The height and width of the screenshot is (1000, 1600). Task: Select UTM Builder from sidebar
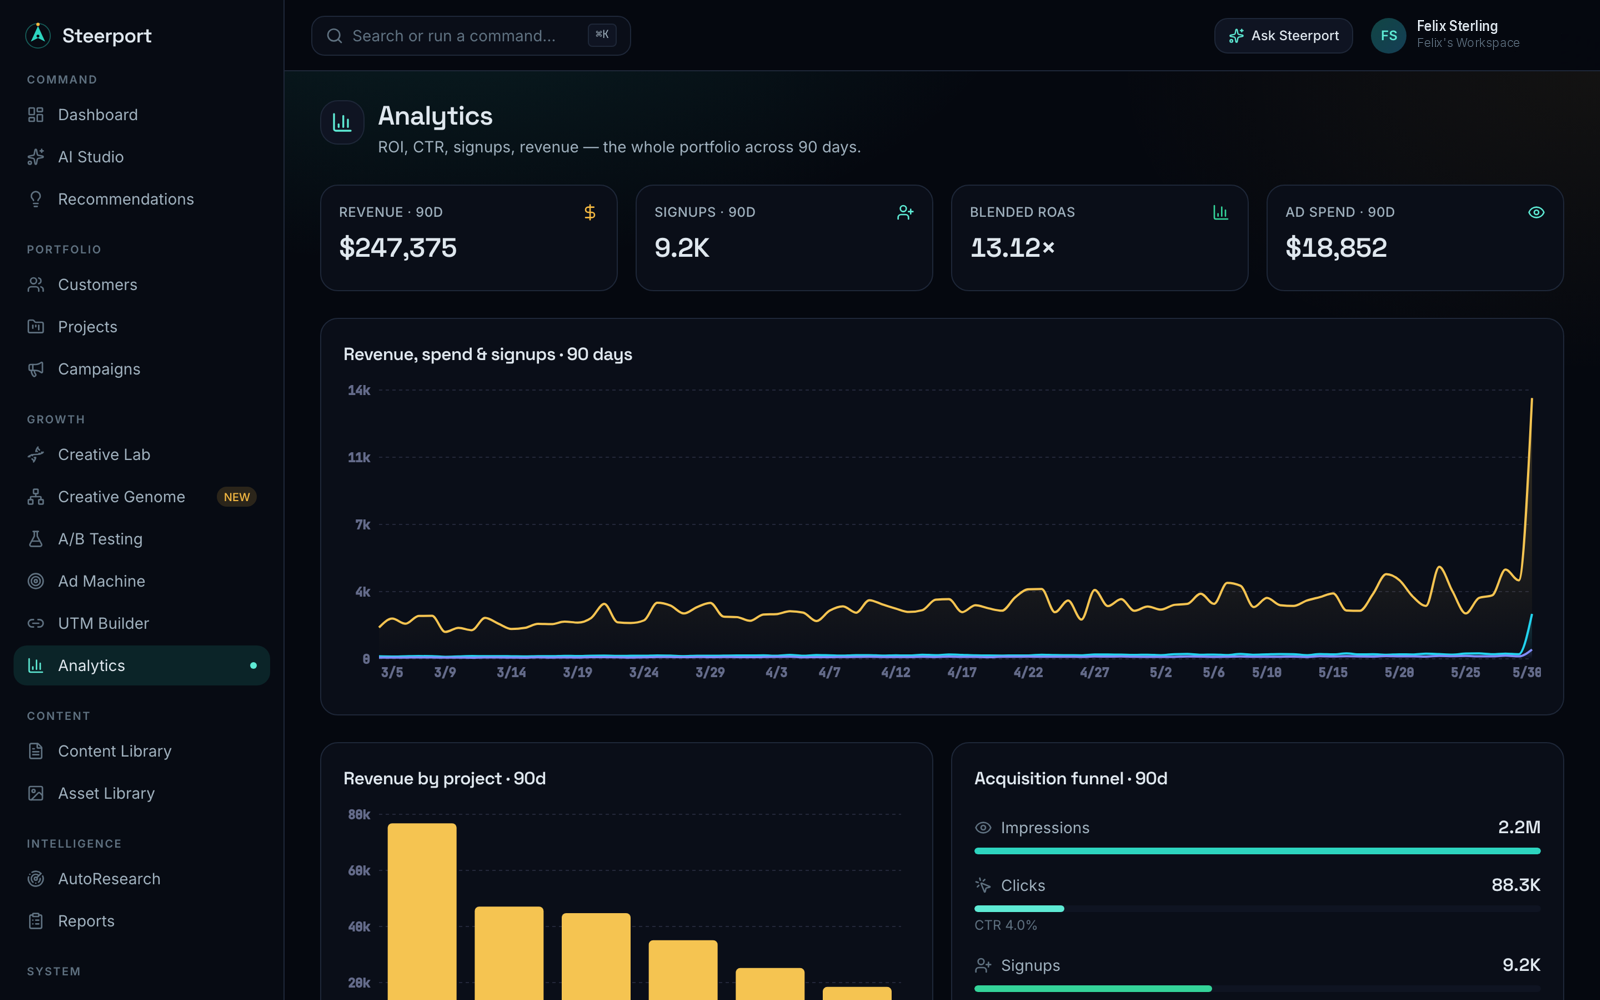tap(142, 623)
